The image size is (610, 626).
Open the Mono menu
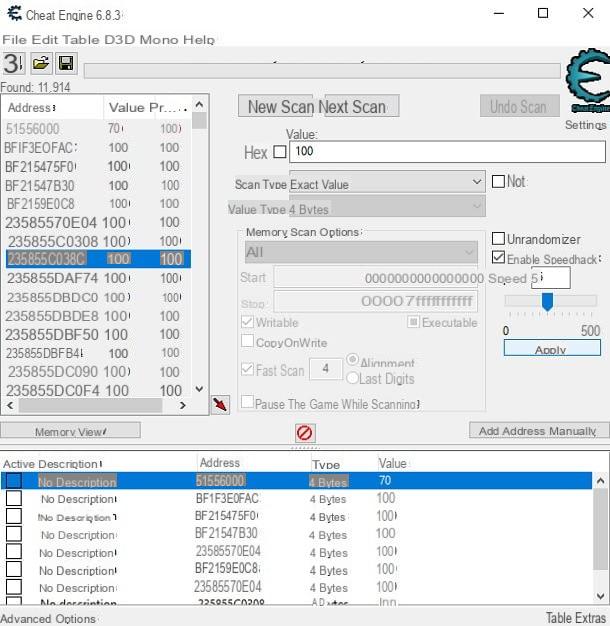[159, 40]
